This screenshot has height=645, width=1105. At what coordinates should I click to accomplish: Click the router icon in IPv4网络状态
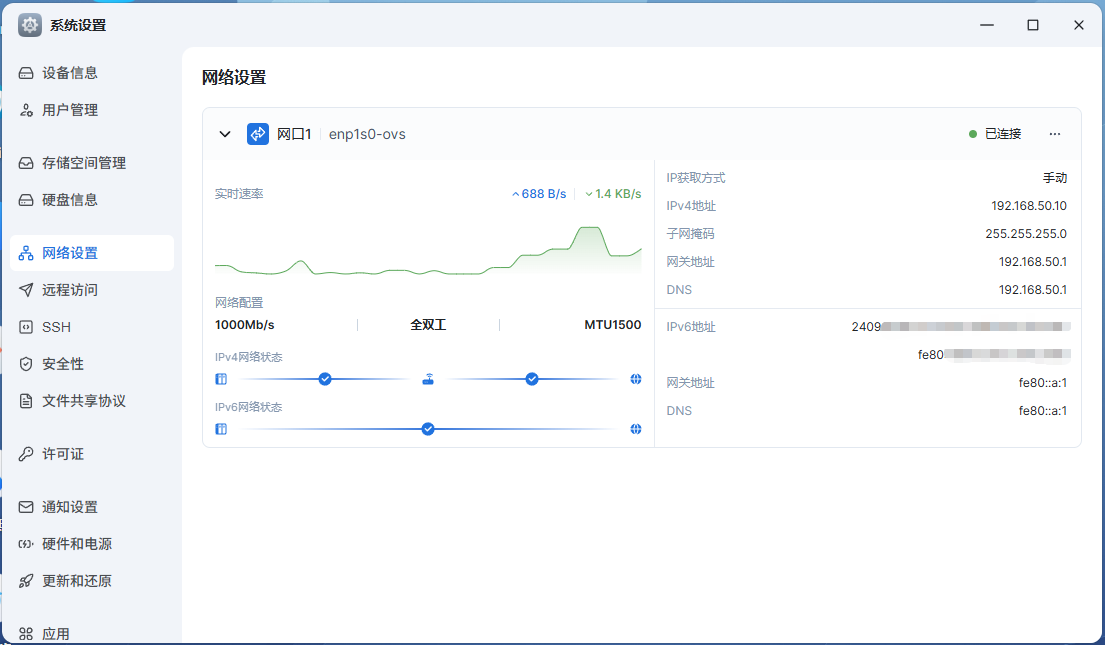point(428,380)
